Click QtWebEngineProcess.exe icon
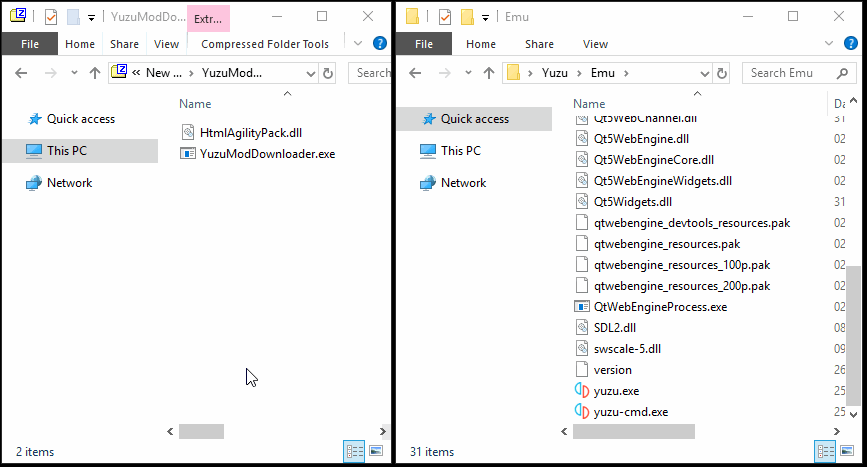Screen dimensions: 867x467 pos(582,306)
